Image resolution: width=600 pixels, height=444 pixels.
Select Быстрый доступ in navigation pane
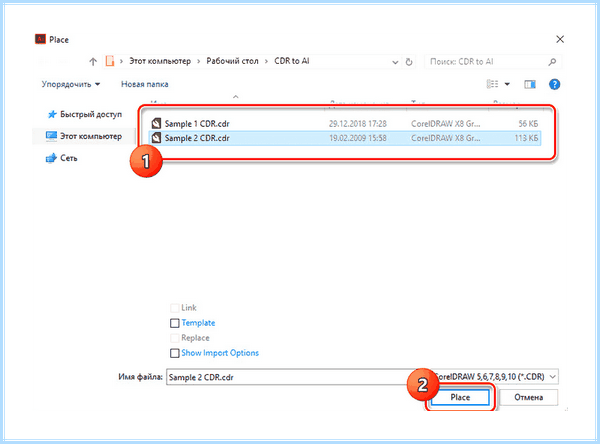pos(91,114)
